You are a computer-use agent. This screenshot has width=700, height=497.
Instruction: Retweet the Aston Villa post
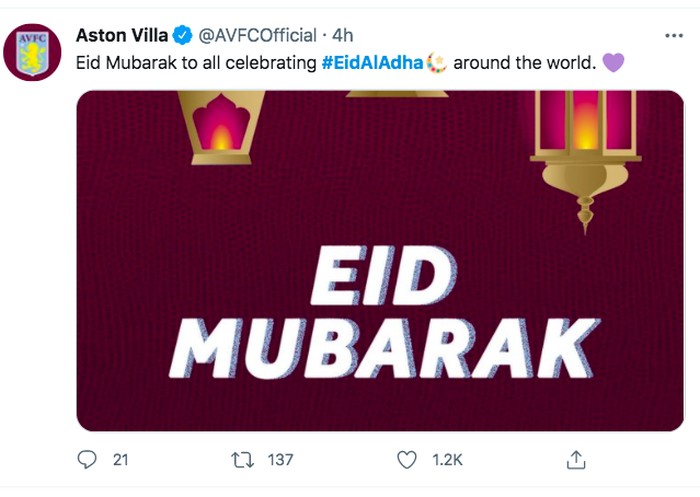click(x=241, y=460)
